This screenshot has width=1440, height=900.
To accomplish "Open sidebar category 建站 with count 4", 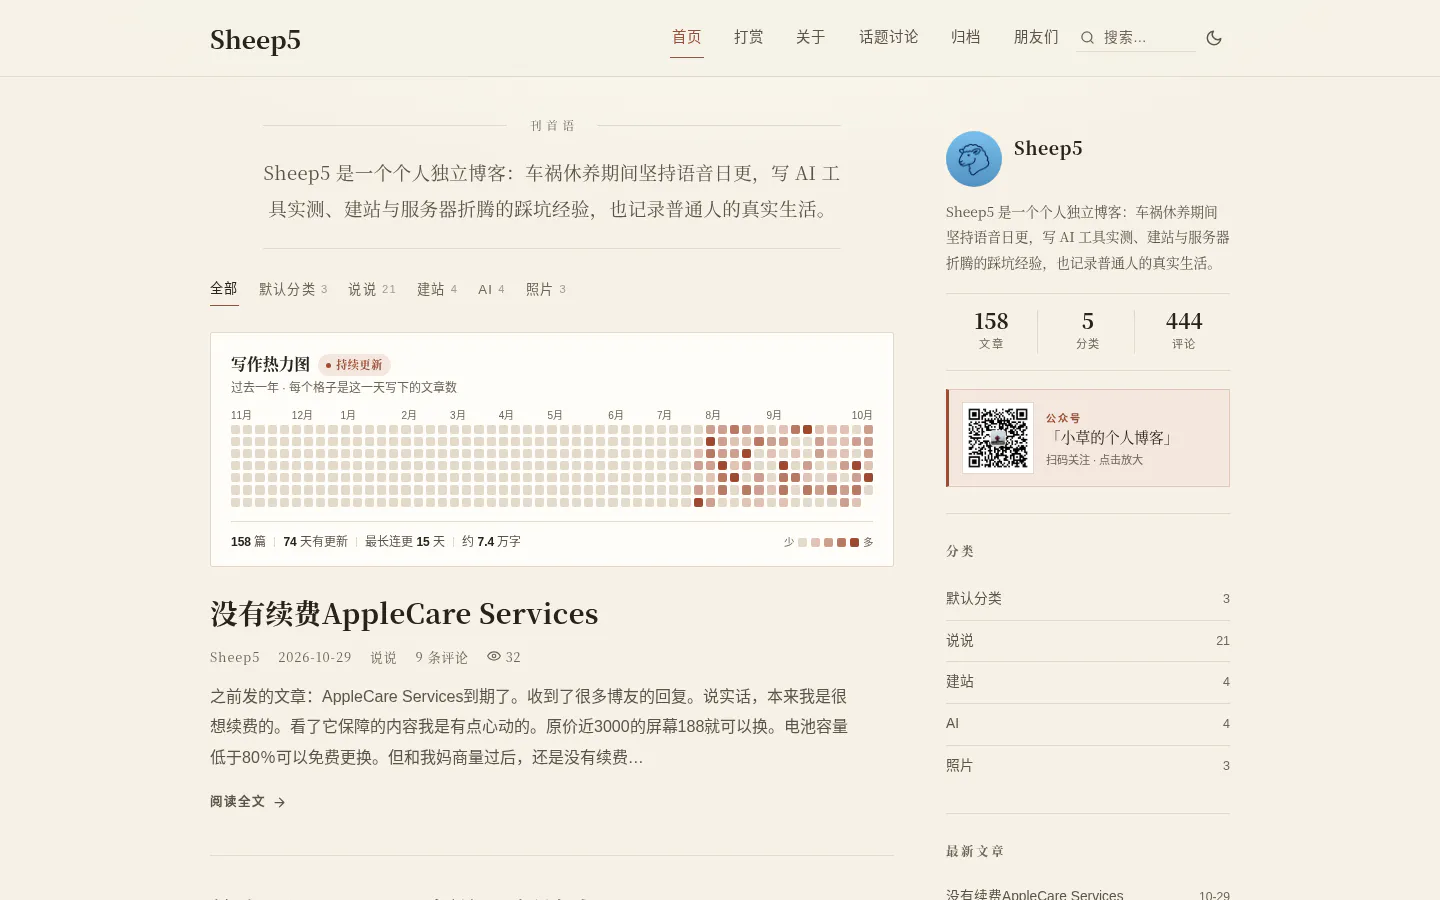I will pos(1088,682).
